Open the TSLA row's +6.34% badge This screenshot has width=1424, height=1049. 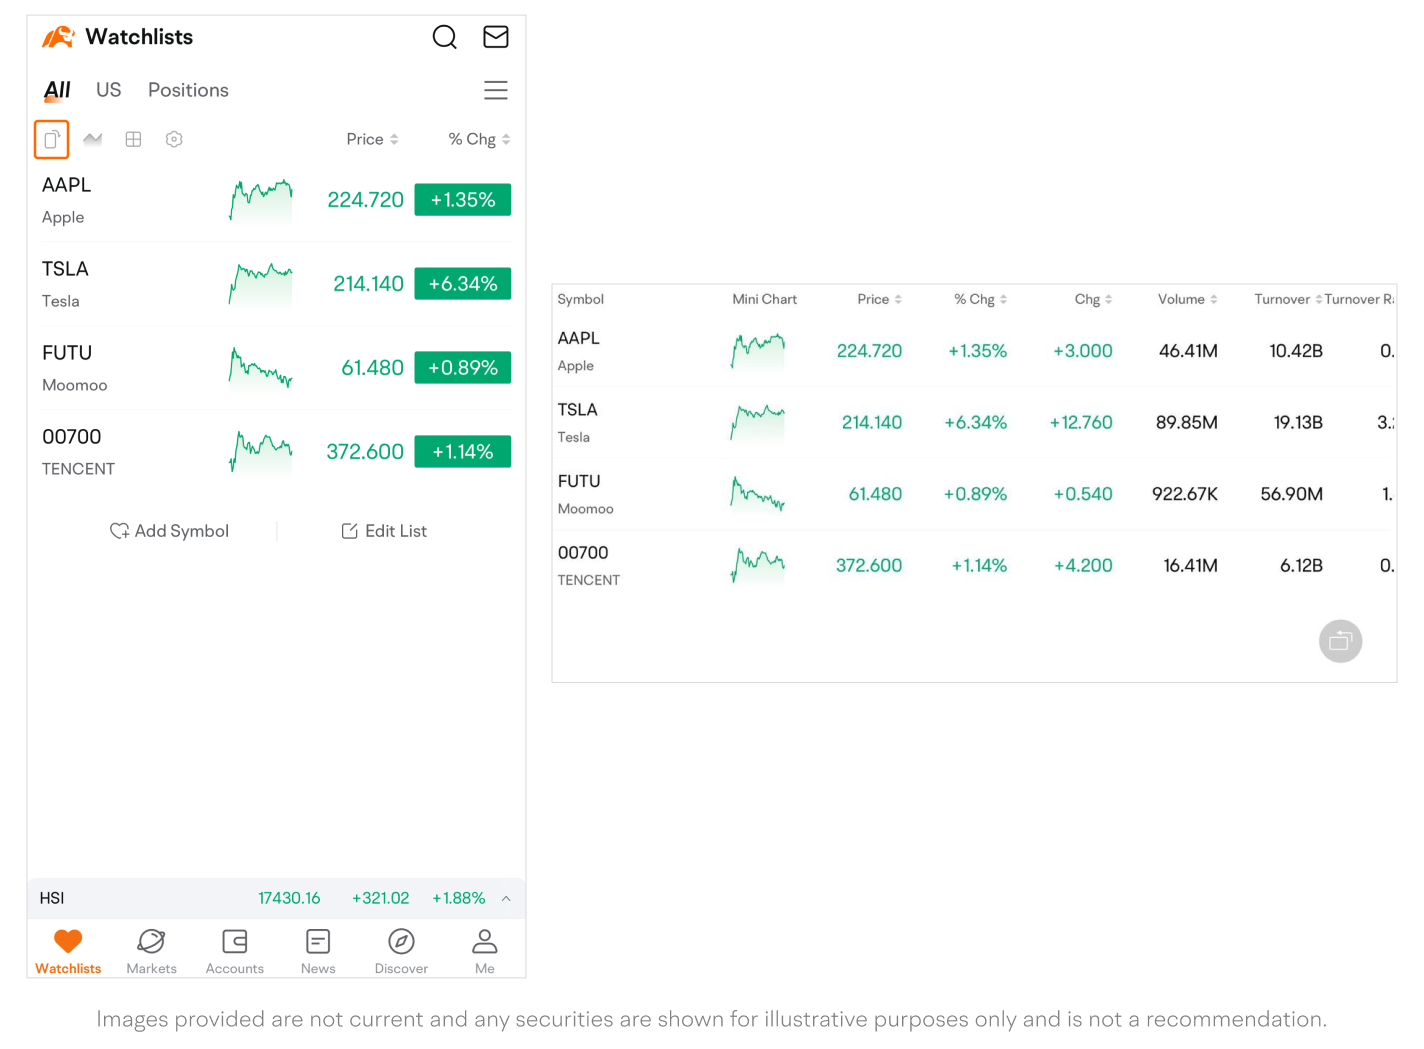pos(462,284)
